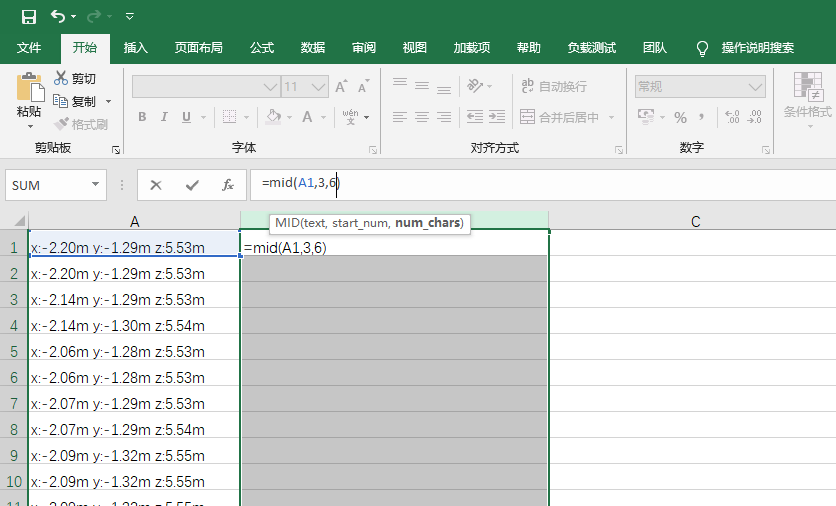The height and width of the screenshot is (506, 836).
Task: Open the 复制 dropdown arrow
Action: click(108, 101)
